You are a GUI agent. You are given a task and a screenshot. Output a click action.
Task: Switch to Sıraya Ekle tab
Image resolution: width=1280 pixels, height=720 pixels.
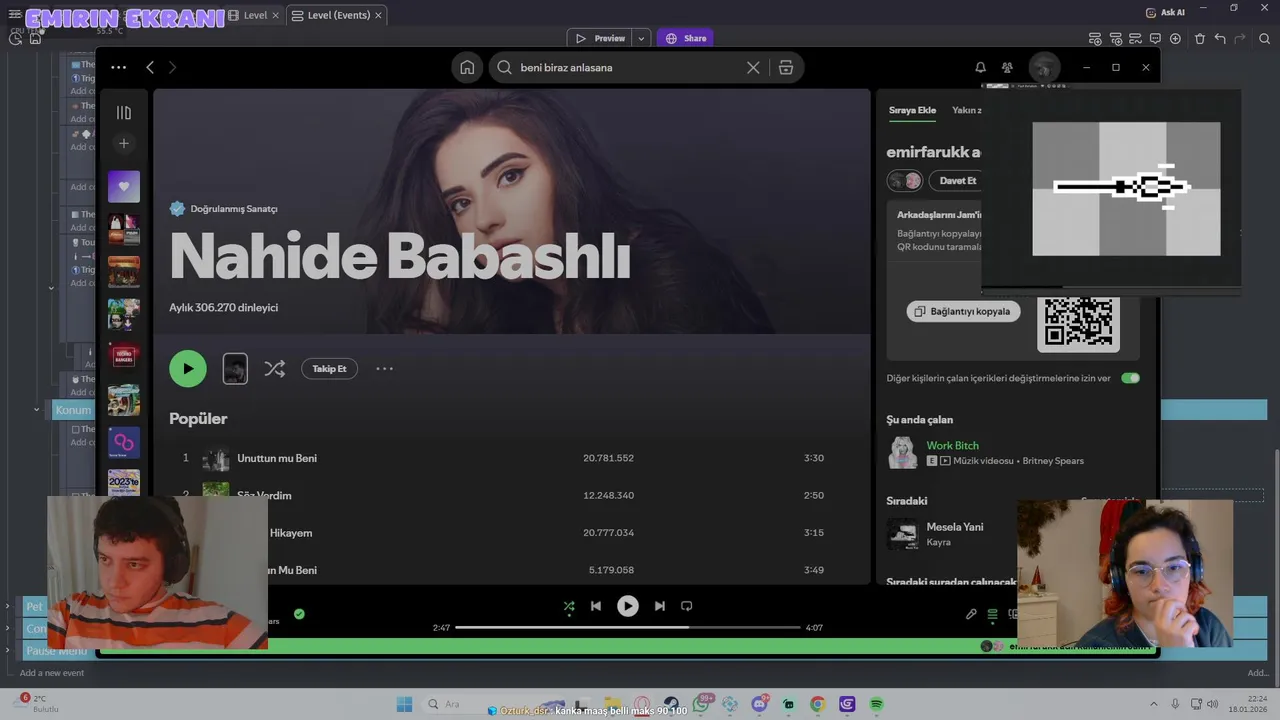pos(912,110)
